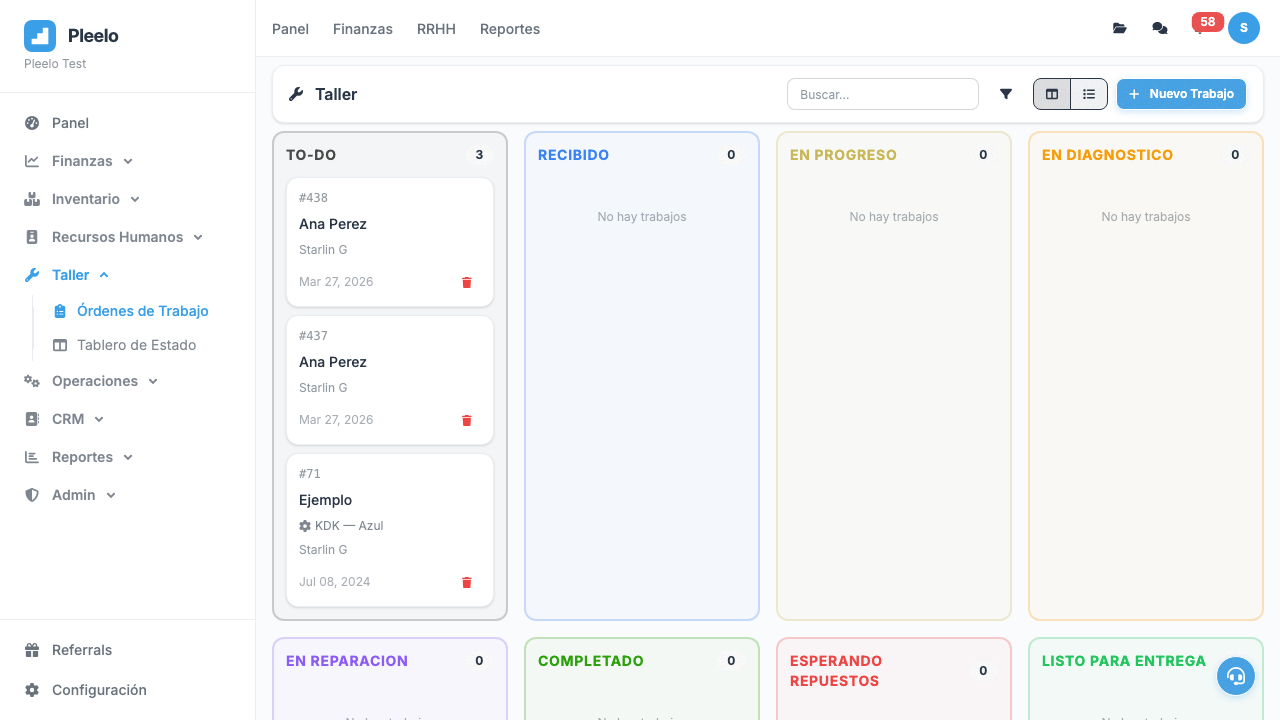Switch to kanban board view
1280x720 pixels.
(1052, 94)
